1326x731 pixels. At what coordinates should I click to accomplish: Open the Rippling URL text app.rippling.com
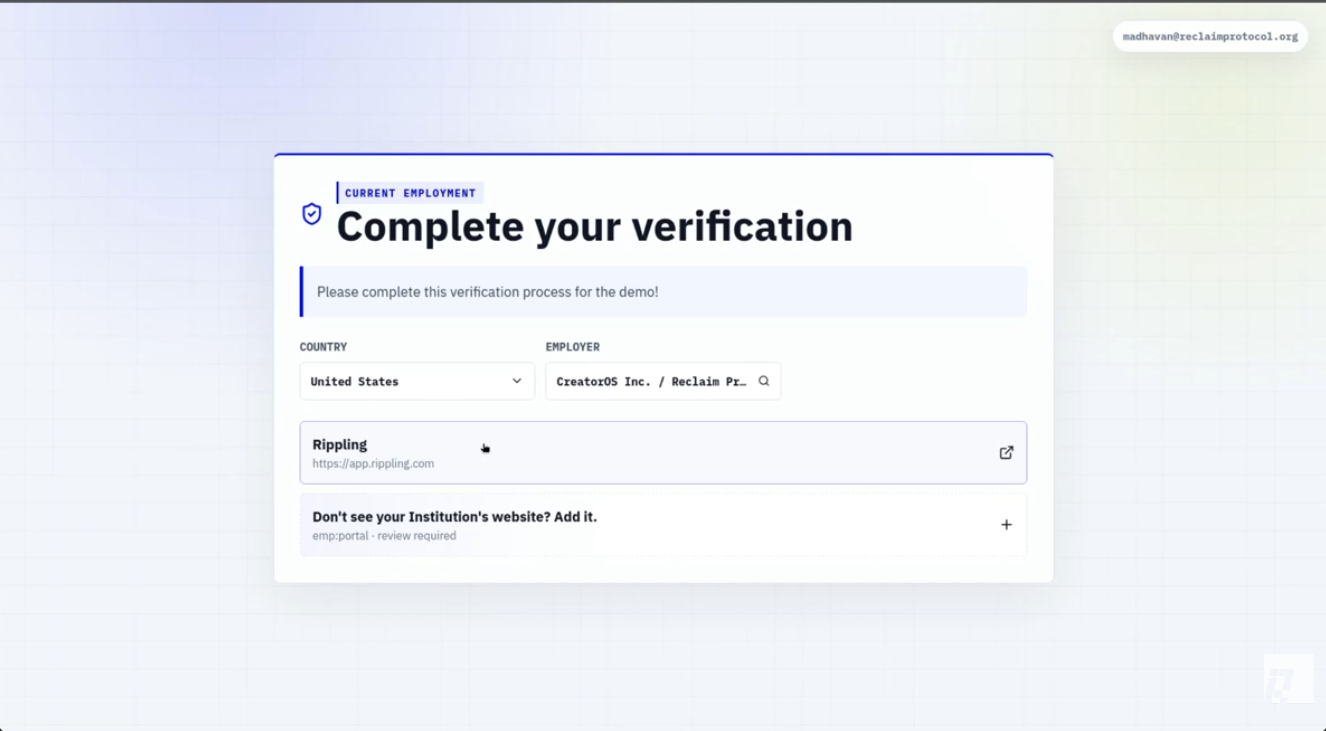(373, 464)
